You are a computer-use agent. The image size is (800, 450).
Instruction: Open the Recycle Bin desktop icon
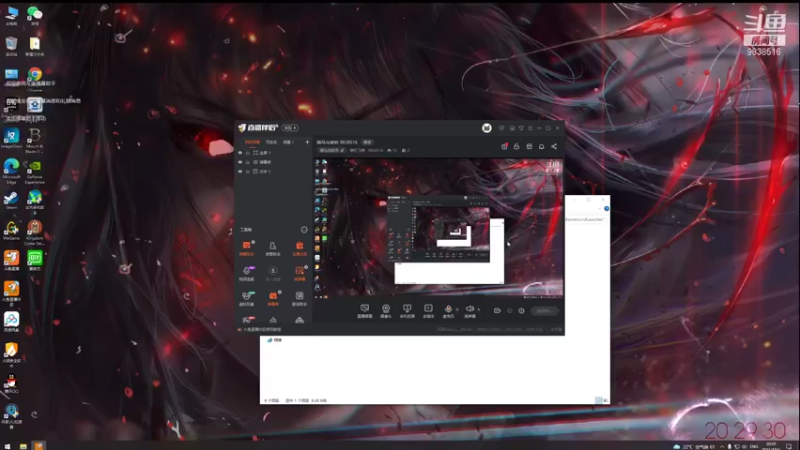[11, 46]
